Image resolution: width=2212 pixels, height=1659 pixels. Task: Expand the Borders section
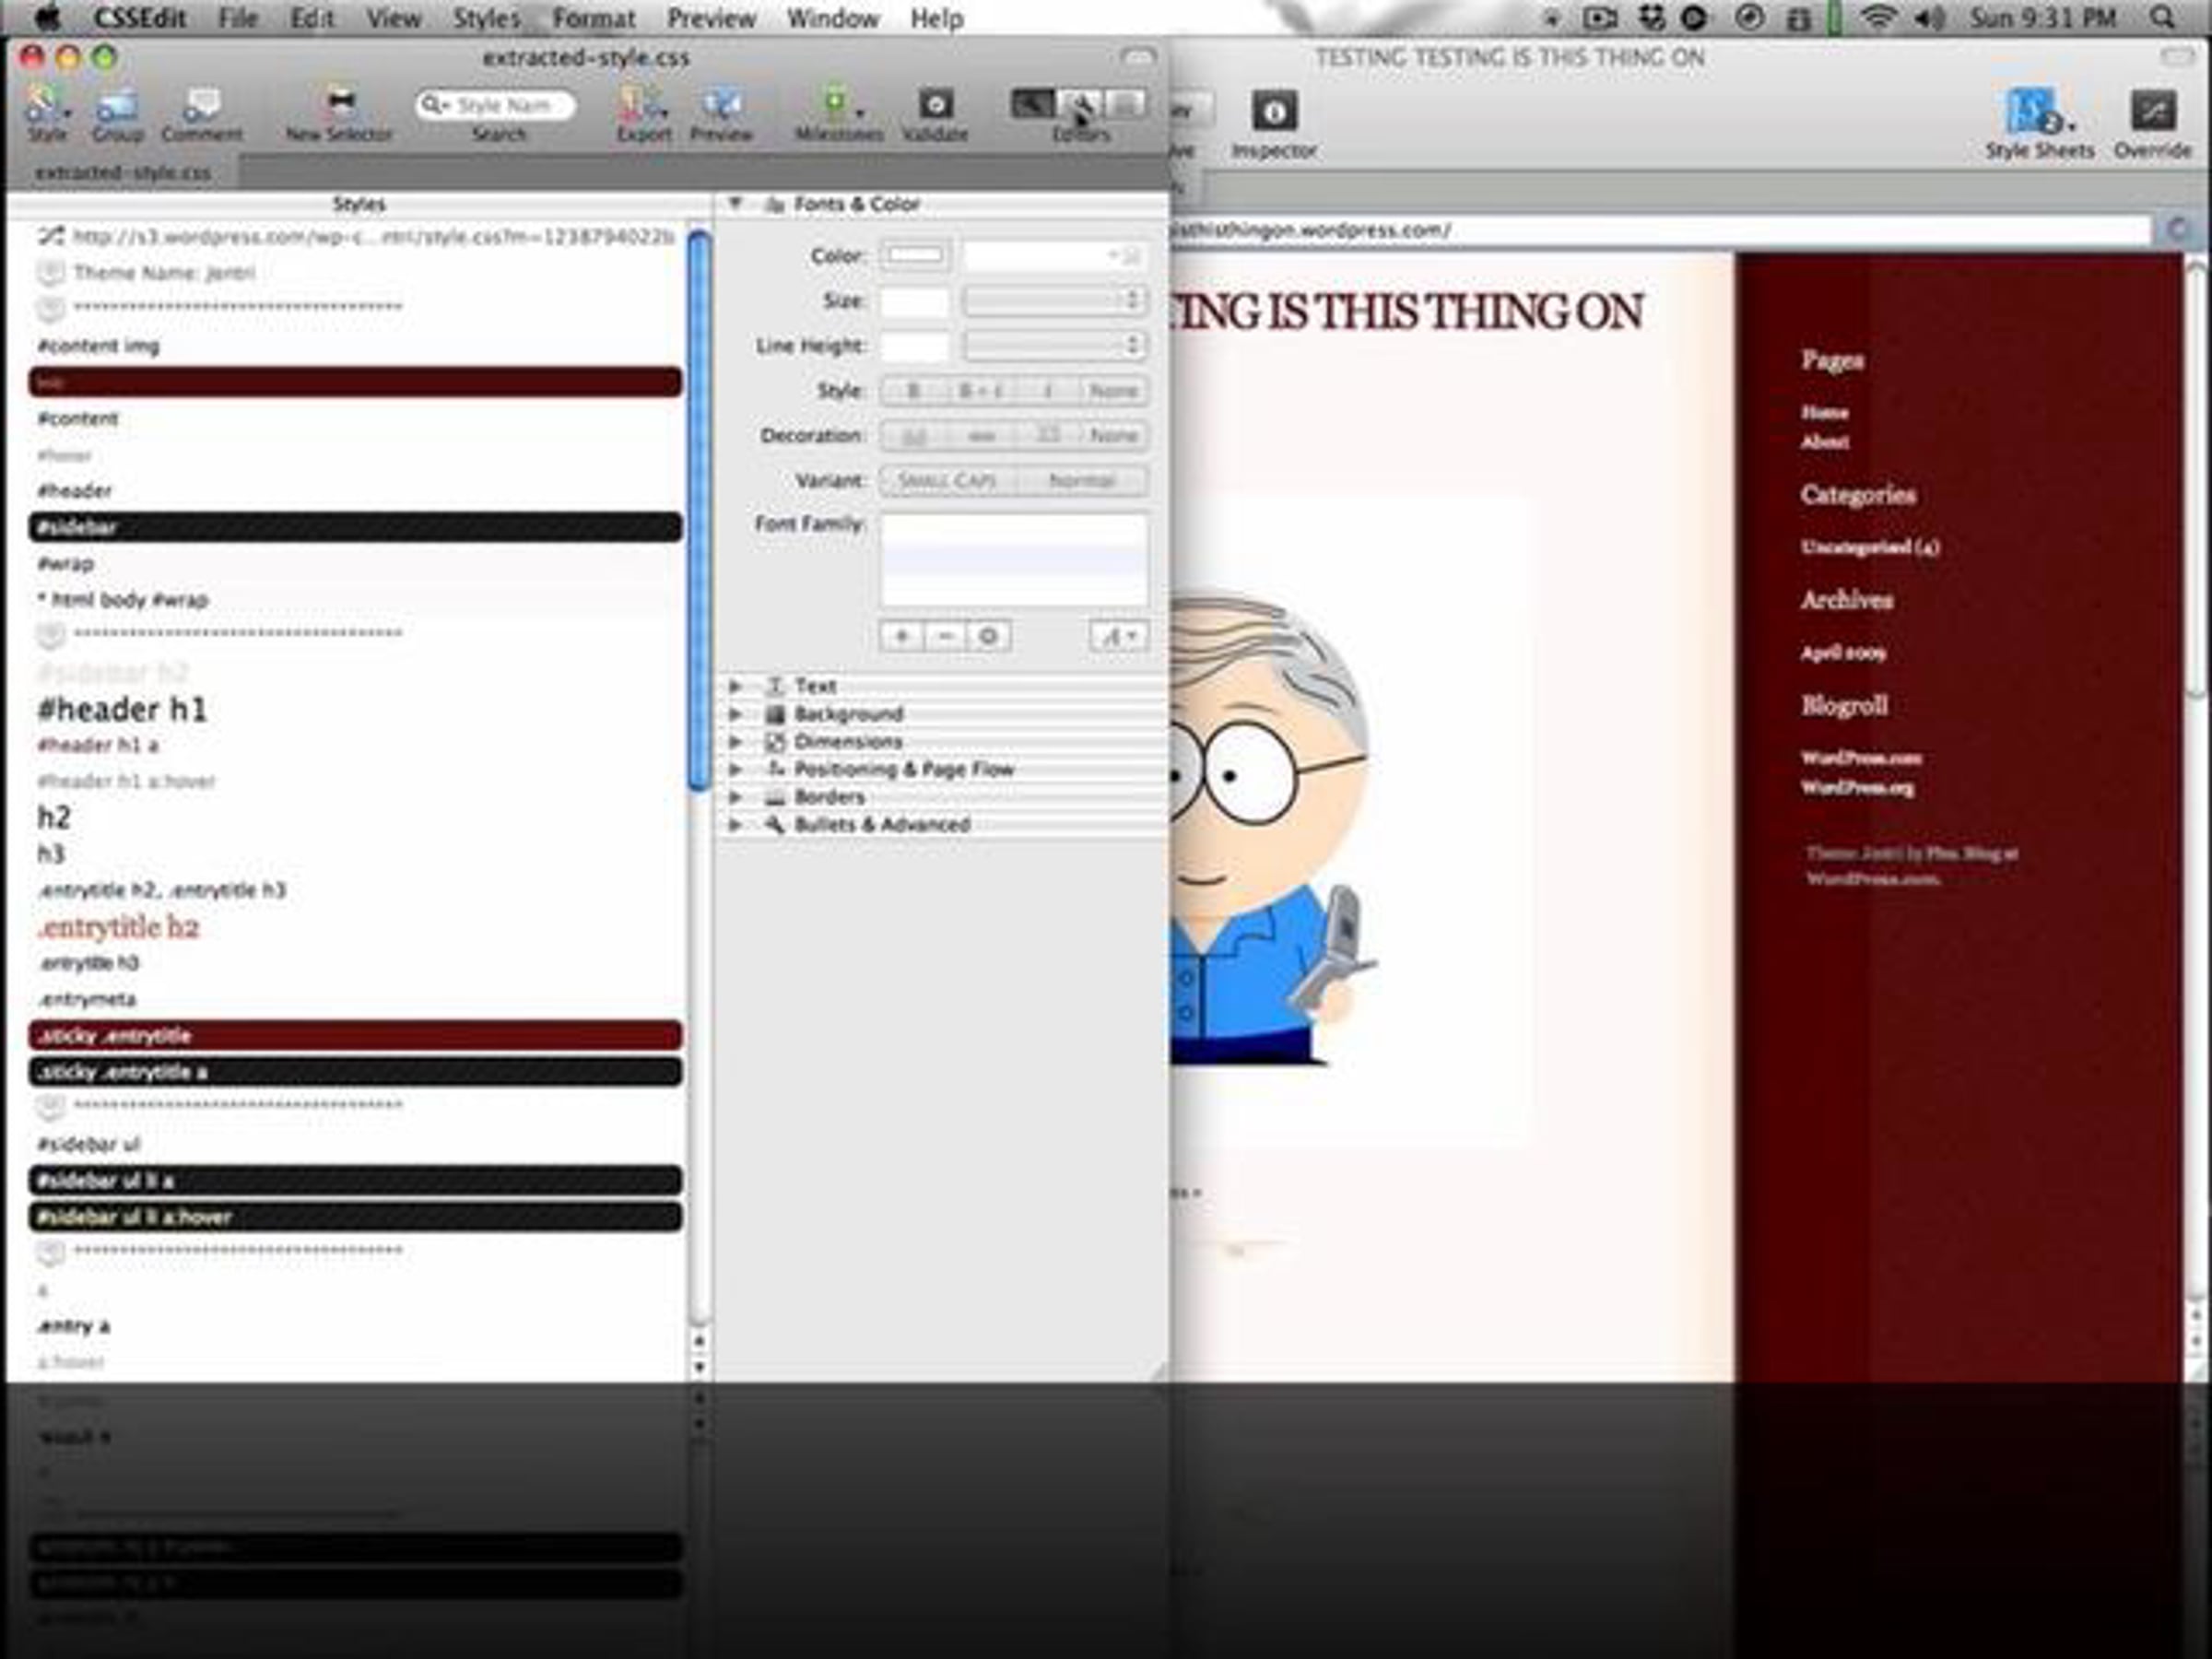pyautogui.click(x=735, y=797)
